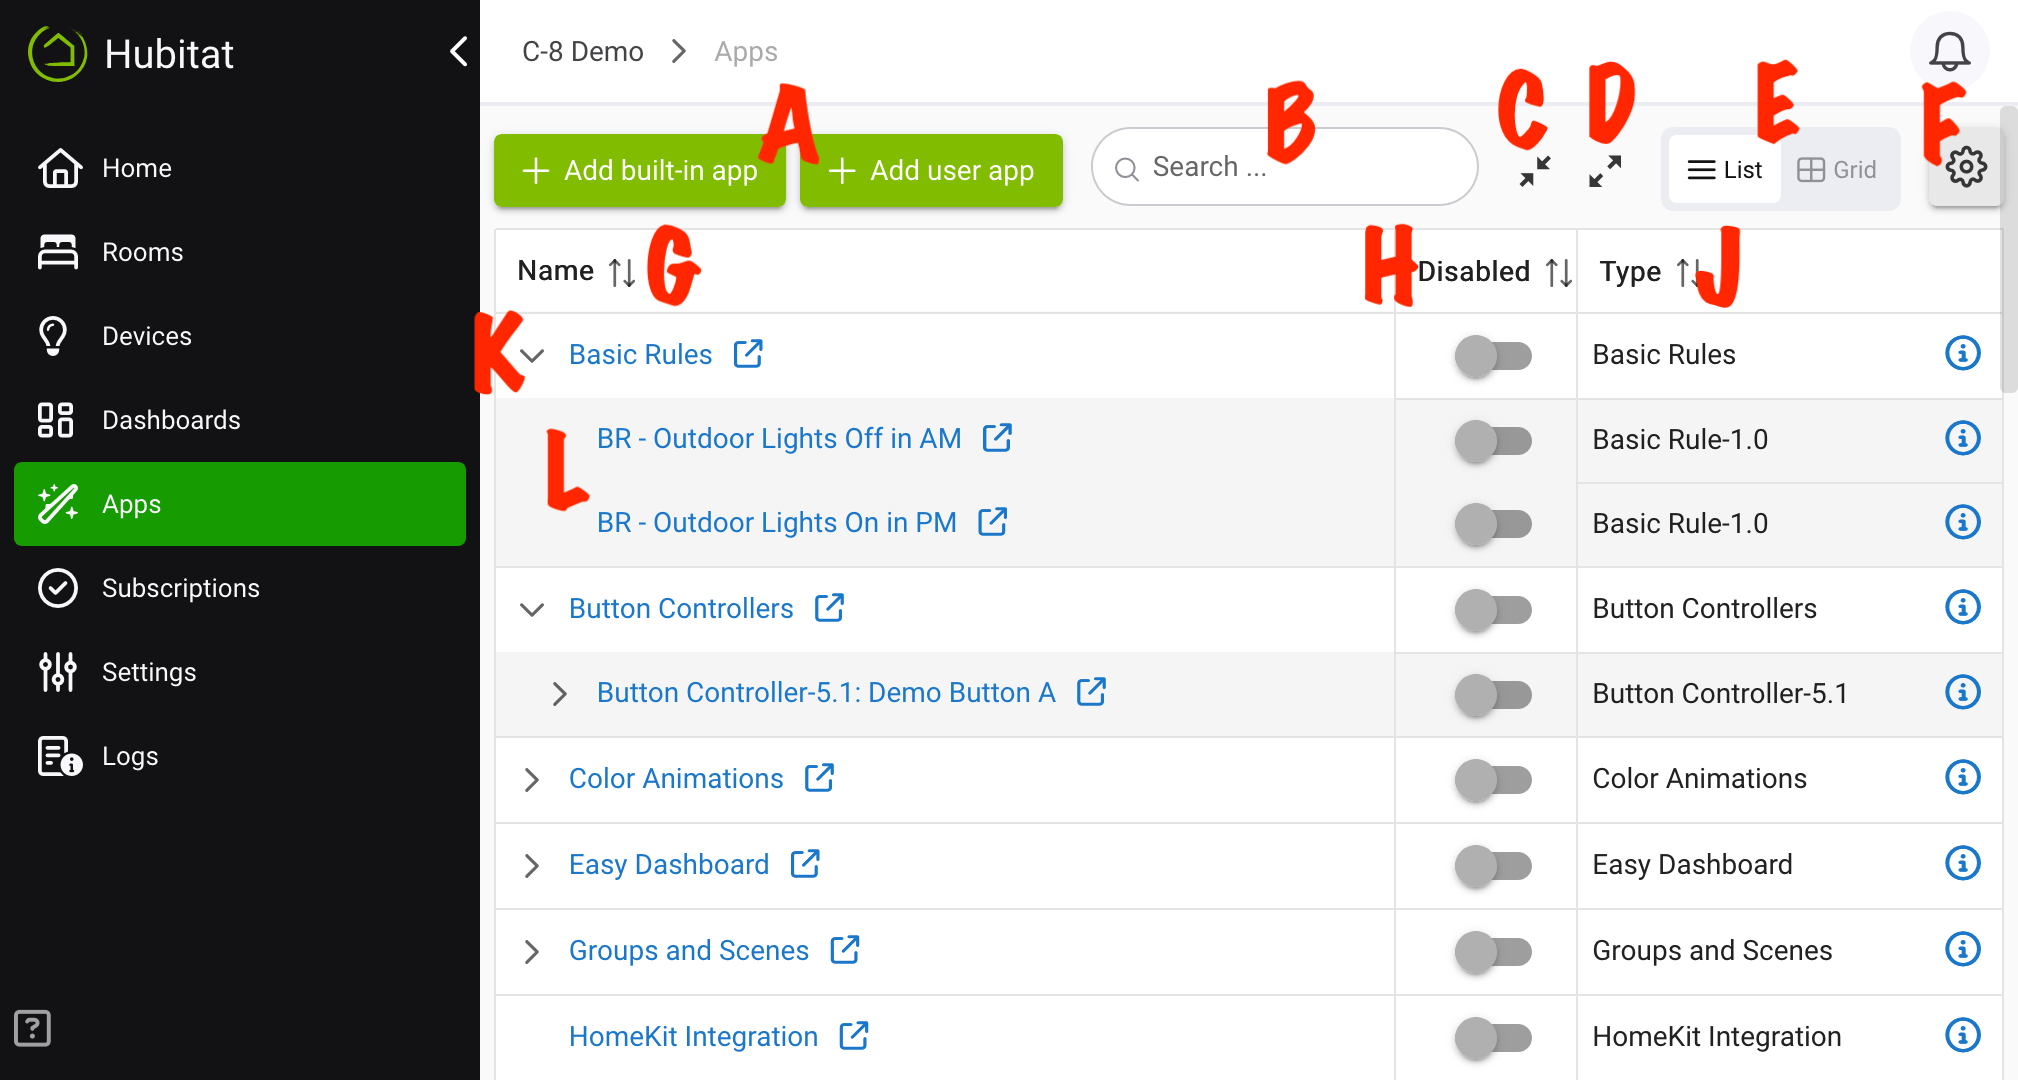Toggle the disabled switch for Easy Dashboard
Screen dimensions: 2018x1080
(x=1491, y=862)
